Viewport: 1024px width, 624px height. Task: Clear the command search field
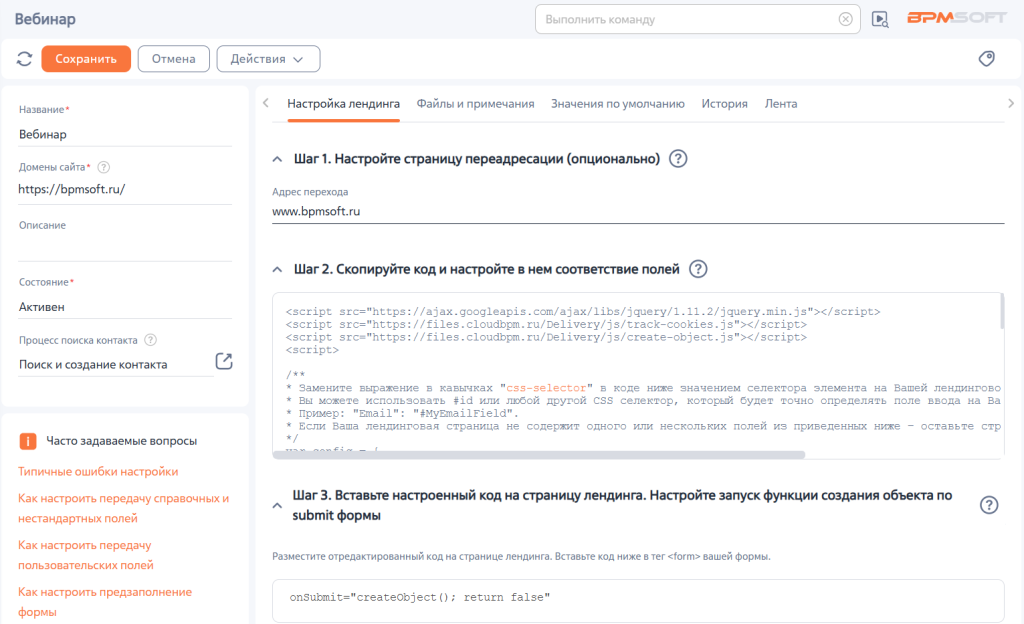pos(845,20)
